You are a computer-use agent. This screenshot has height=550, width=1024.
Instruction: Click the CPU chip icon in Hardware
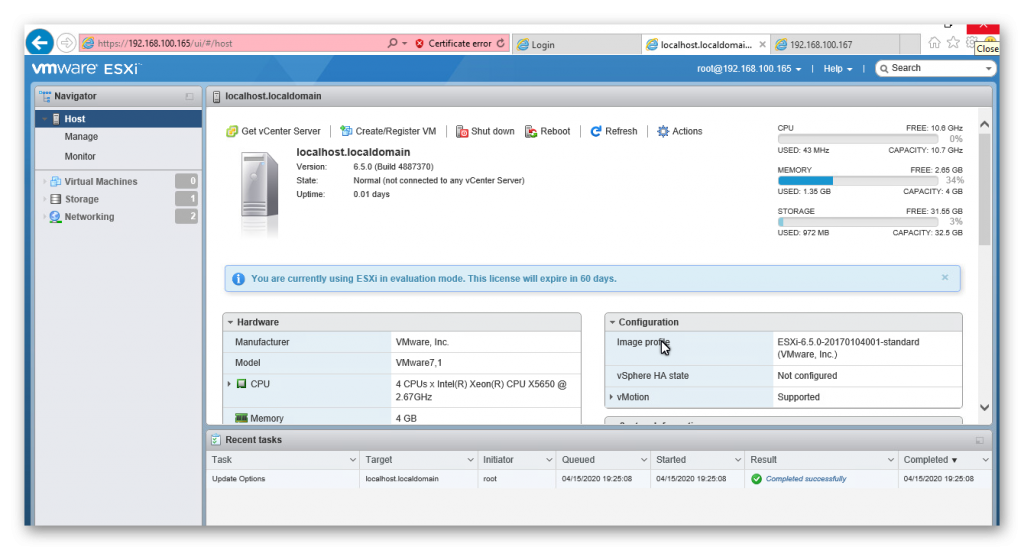click(x=241, y=384)
